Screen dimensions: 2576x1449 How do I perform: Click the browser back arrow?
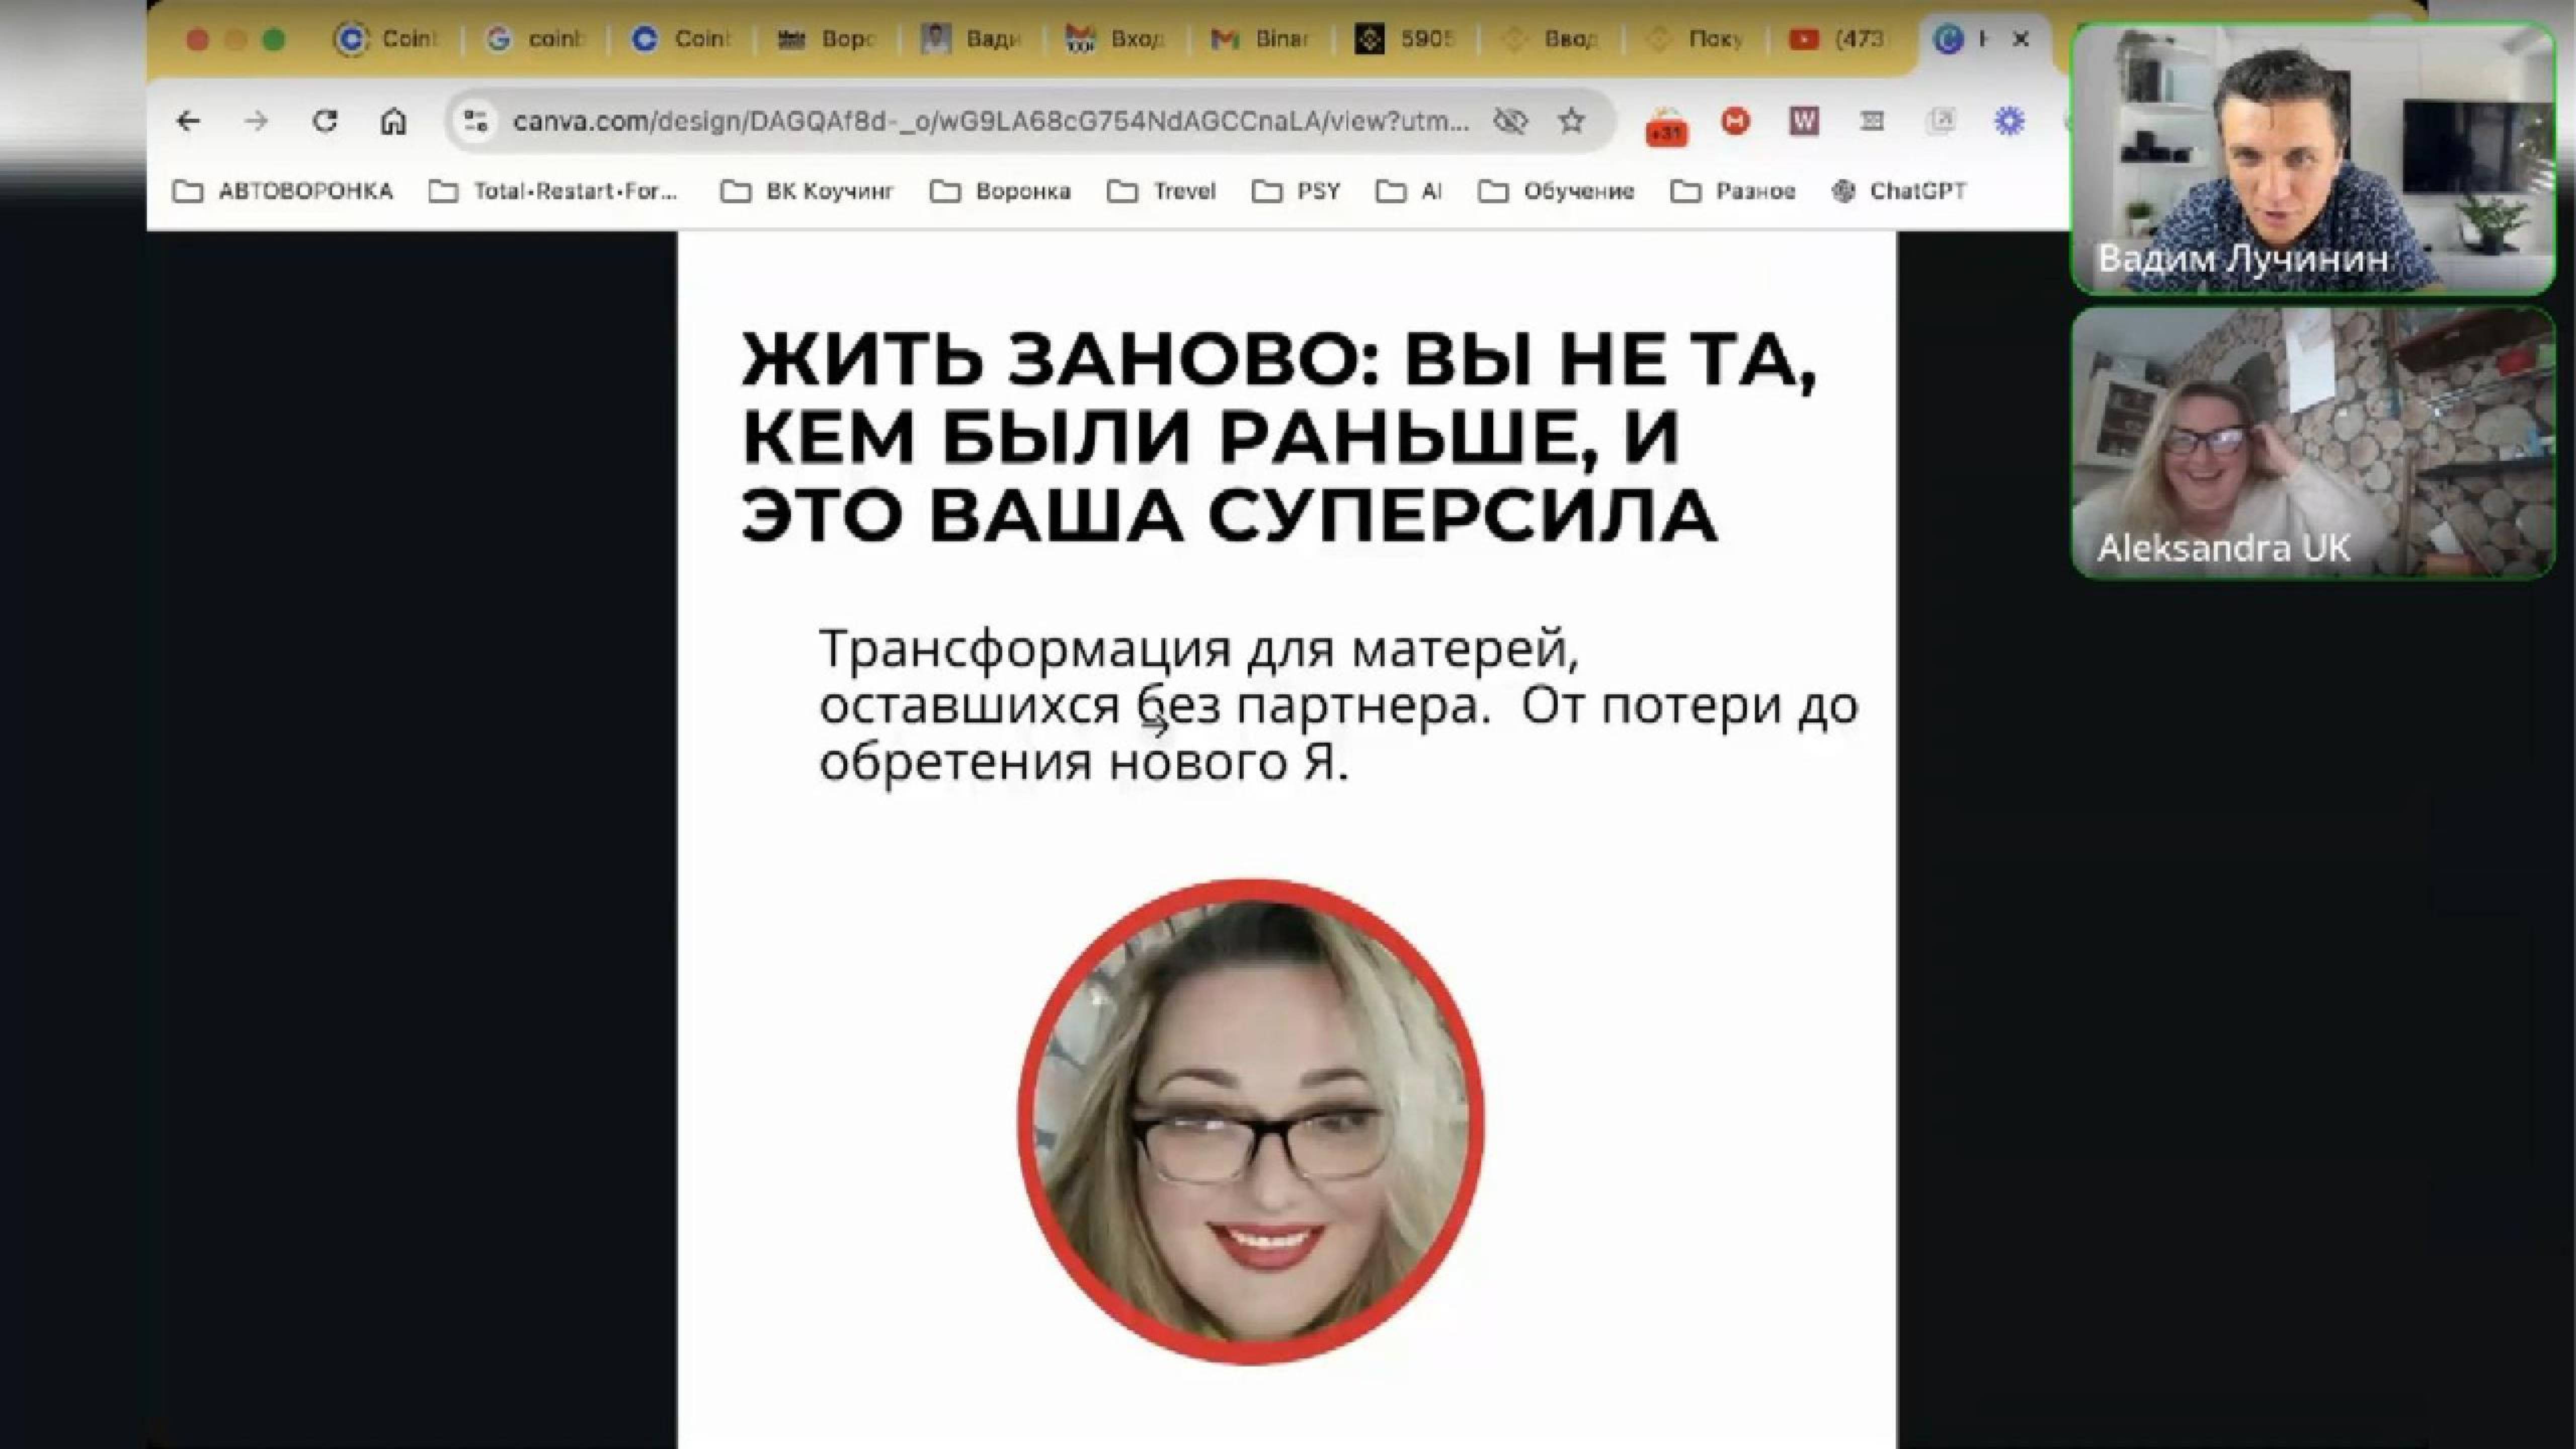188,122
